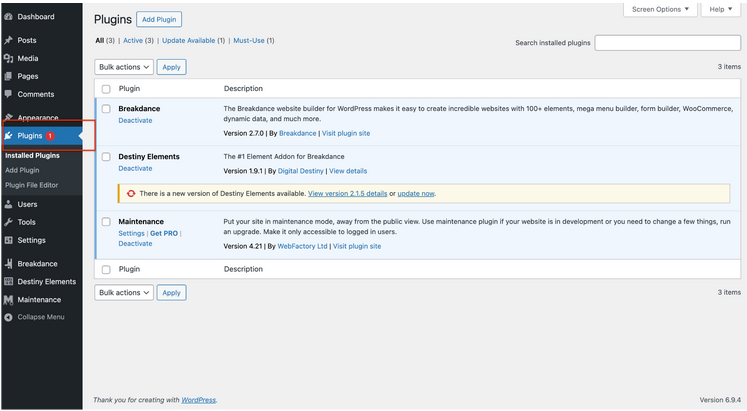Tick the Destiny Elements plugin checkbox

[106, 157]
